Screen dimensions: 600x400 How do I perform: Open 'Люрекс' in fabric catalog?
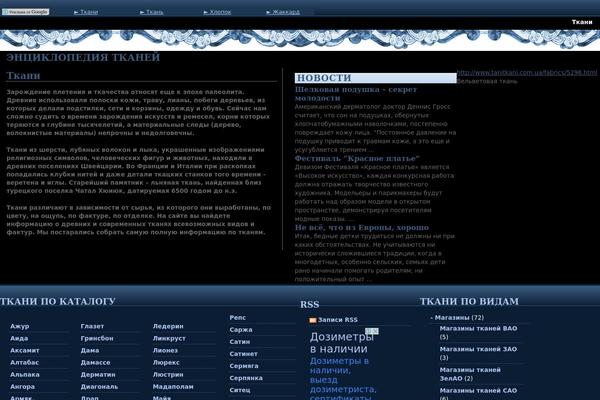166,362
